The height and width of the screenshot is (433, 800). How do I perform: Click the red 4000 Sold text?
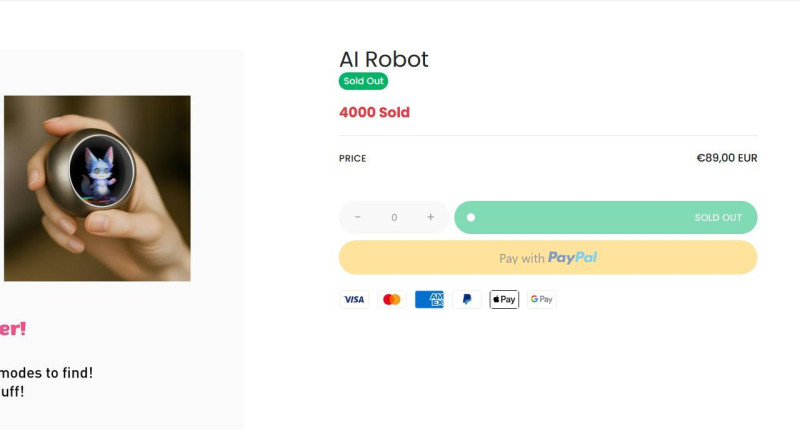[374, 112]
